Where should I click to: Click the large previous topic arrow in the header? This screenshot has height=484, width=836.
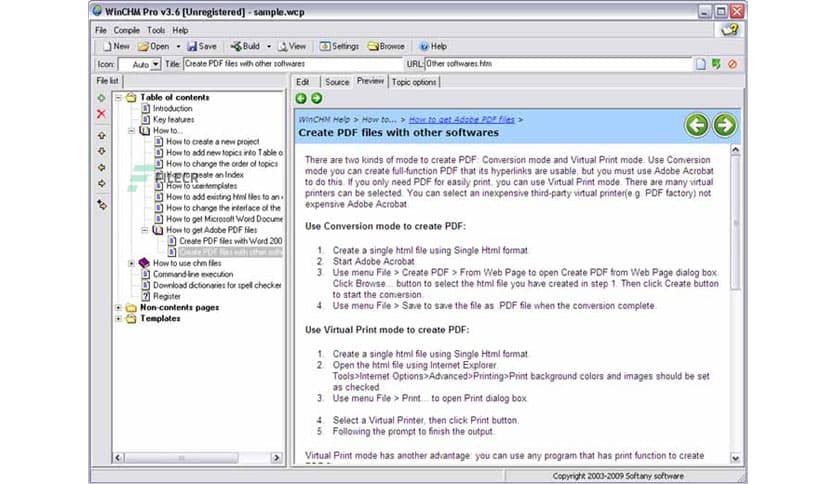[697, 126]
